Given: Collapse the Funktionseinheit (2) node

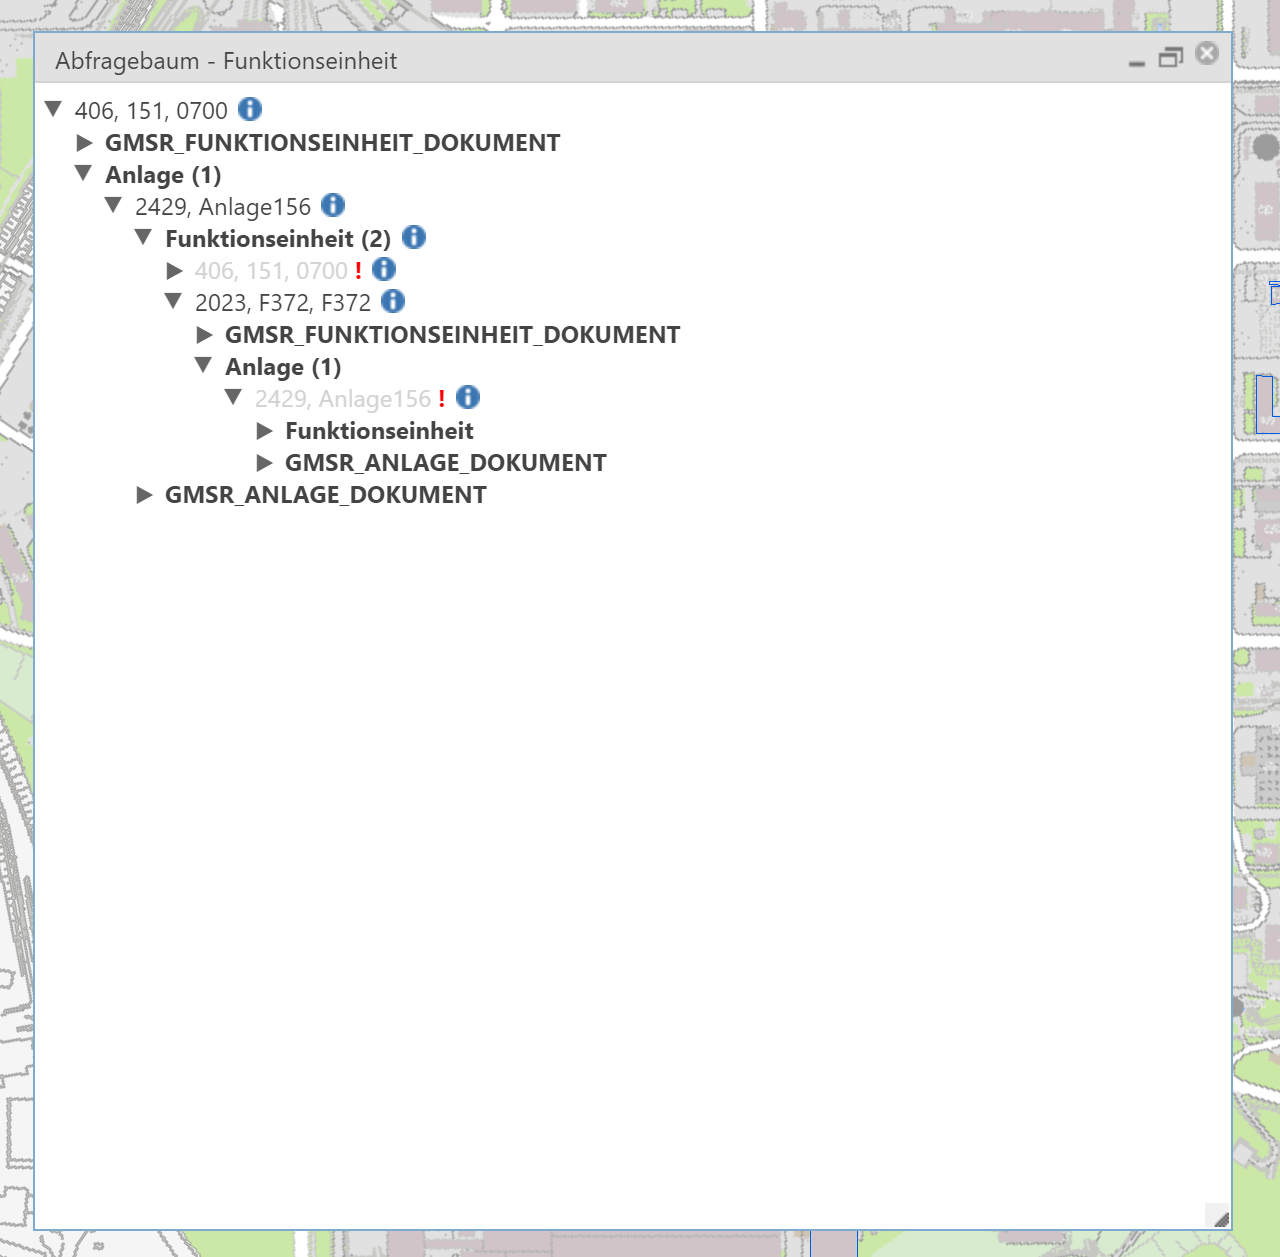Looking at the screenshot, I should [143, 238].
